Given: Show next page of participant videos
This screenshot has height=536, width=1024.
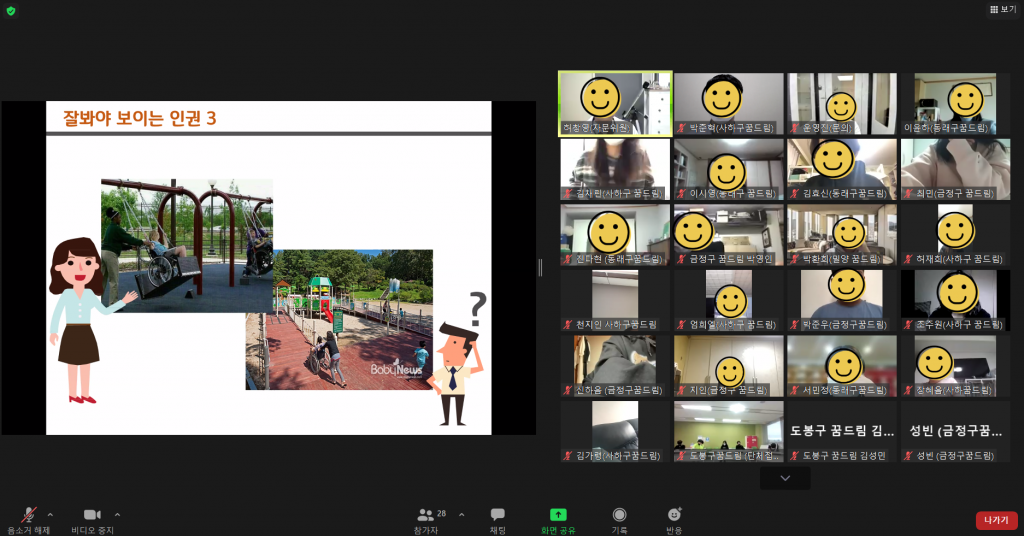Looking at the screenshot, I should 785,478.
